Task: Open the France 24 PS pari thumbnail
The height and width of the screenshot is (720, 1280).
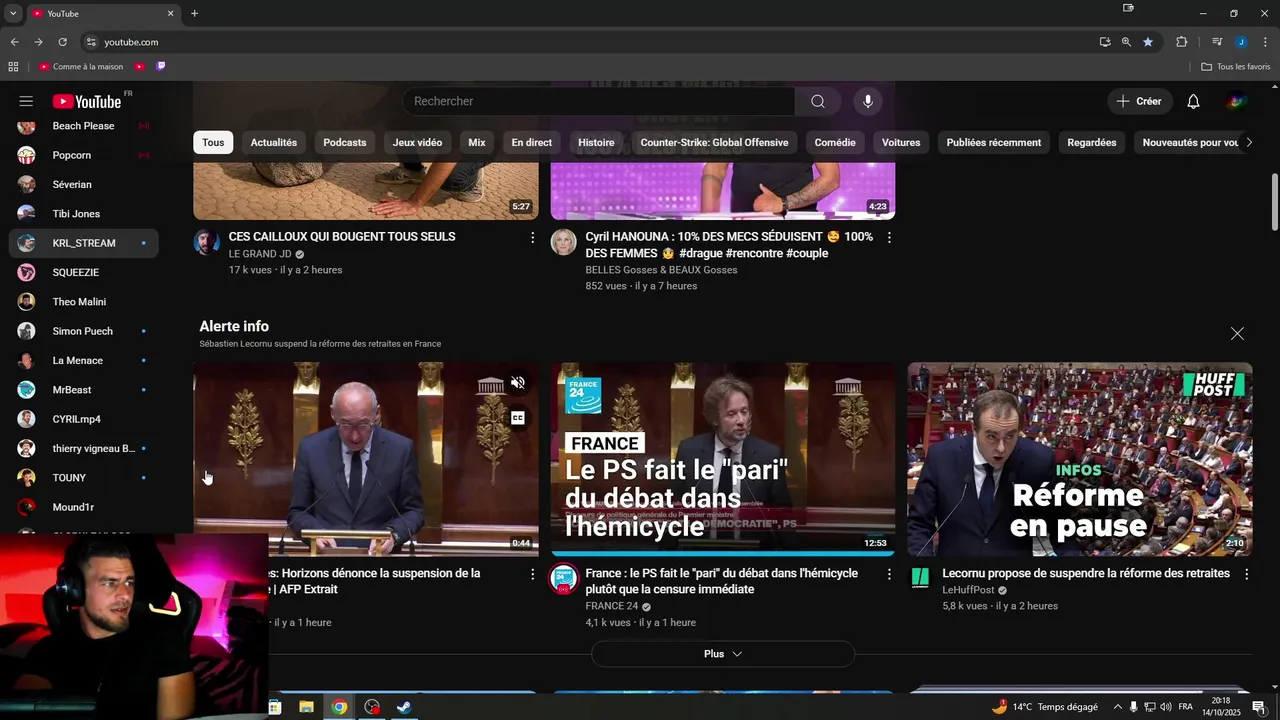Action: pyautogui.click(x=723, y=459)
